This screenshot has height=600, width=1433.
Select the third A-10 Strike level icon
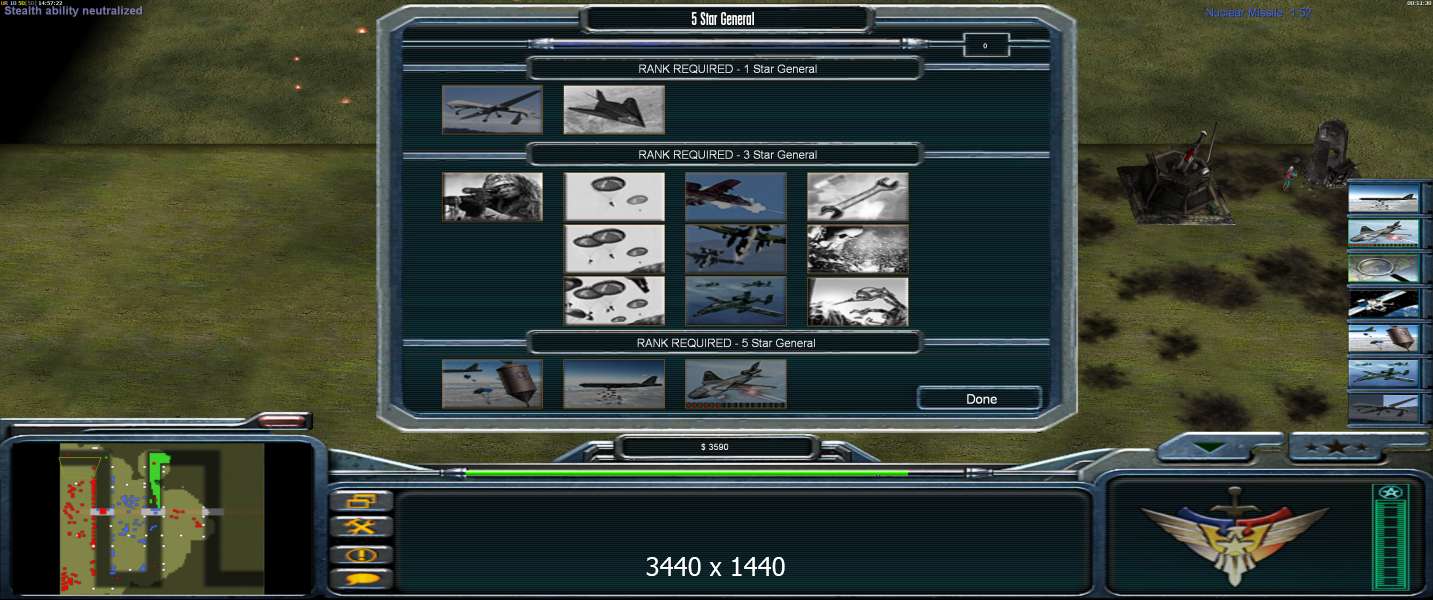pos(736,301)
